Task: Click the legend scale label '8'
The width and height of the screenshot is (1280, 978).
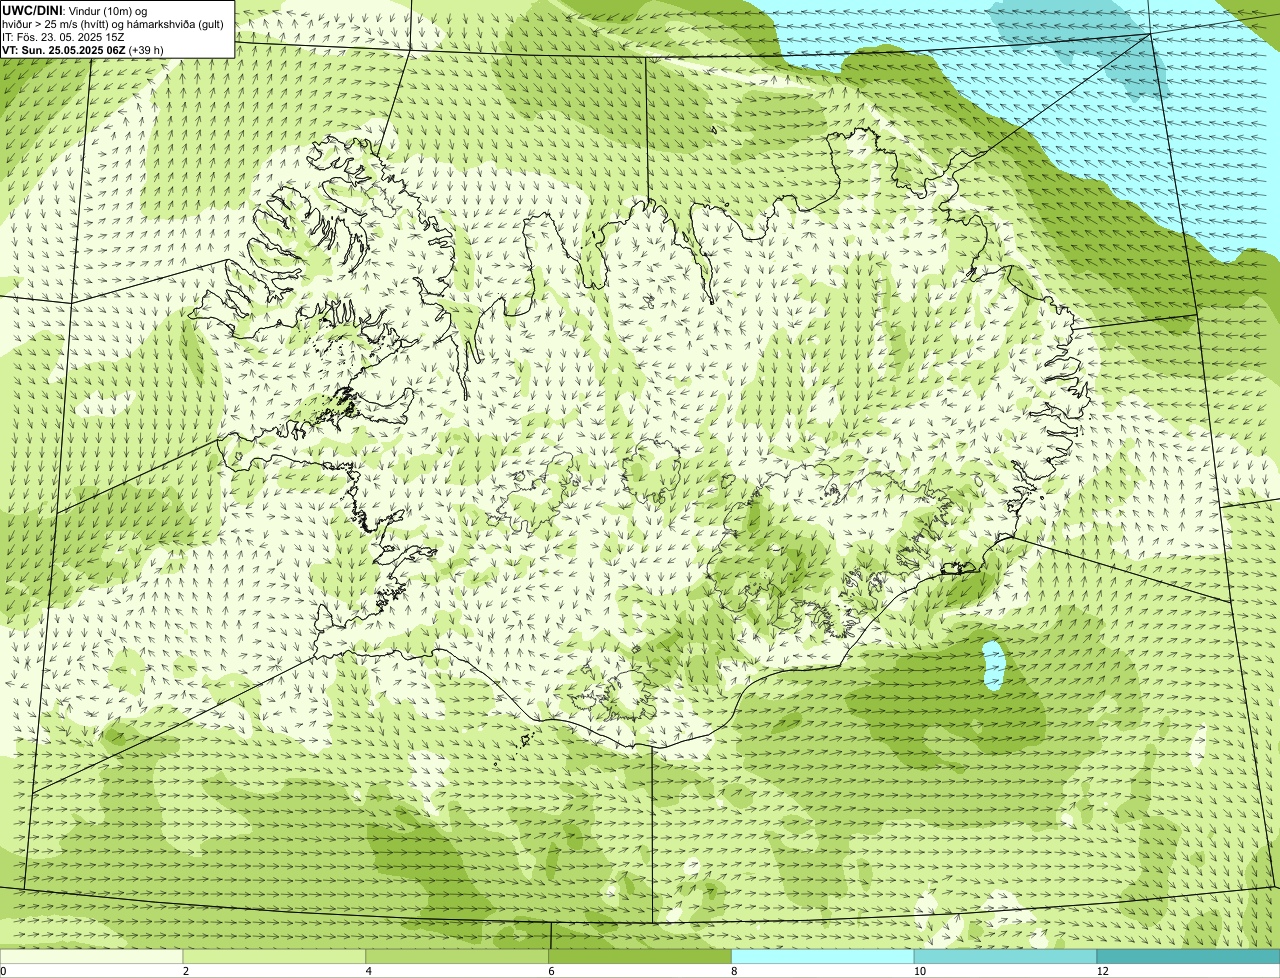Action: (733, 971)
